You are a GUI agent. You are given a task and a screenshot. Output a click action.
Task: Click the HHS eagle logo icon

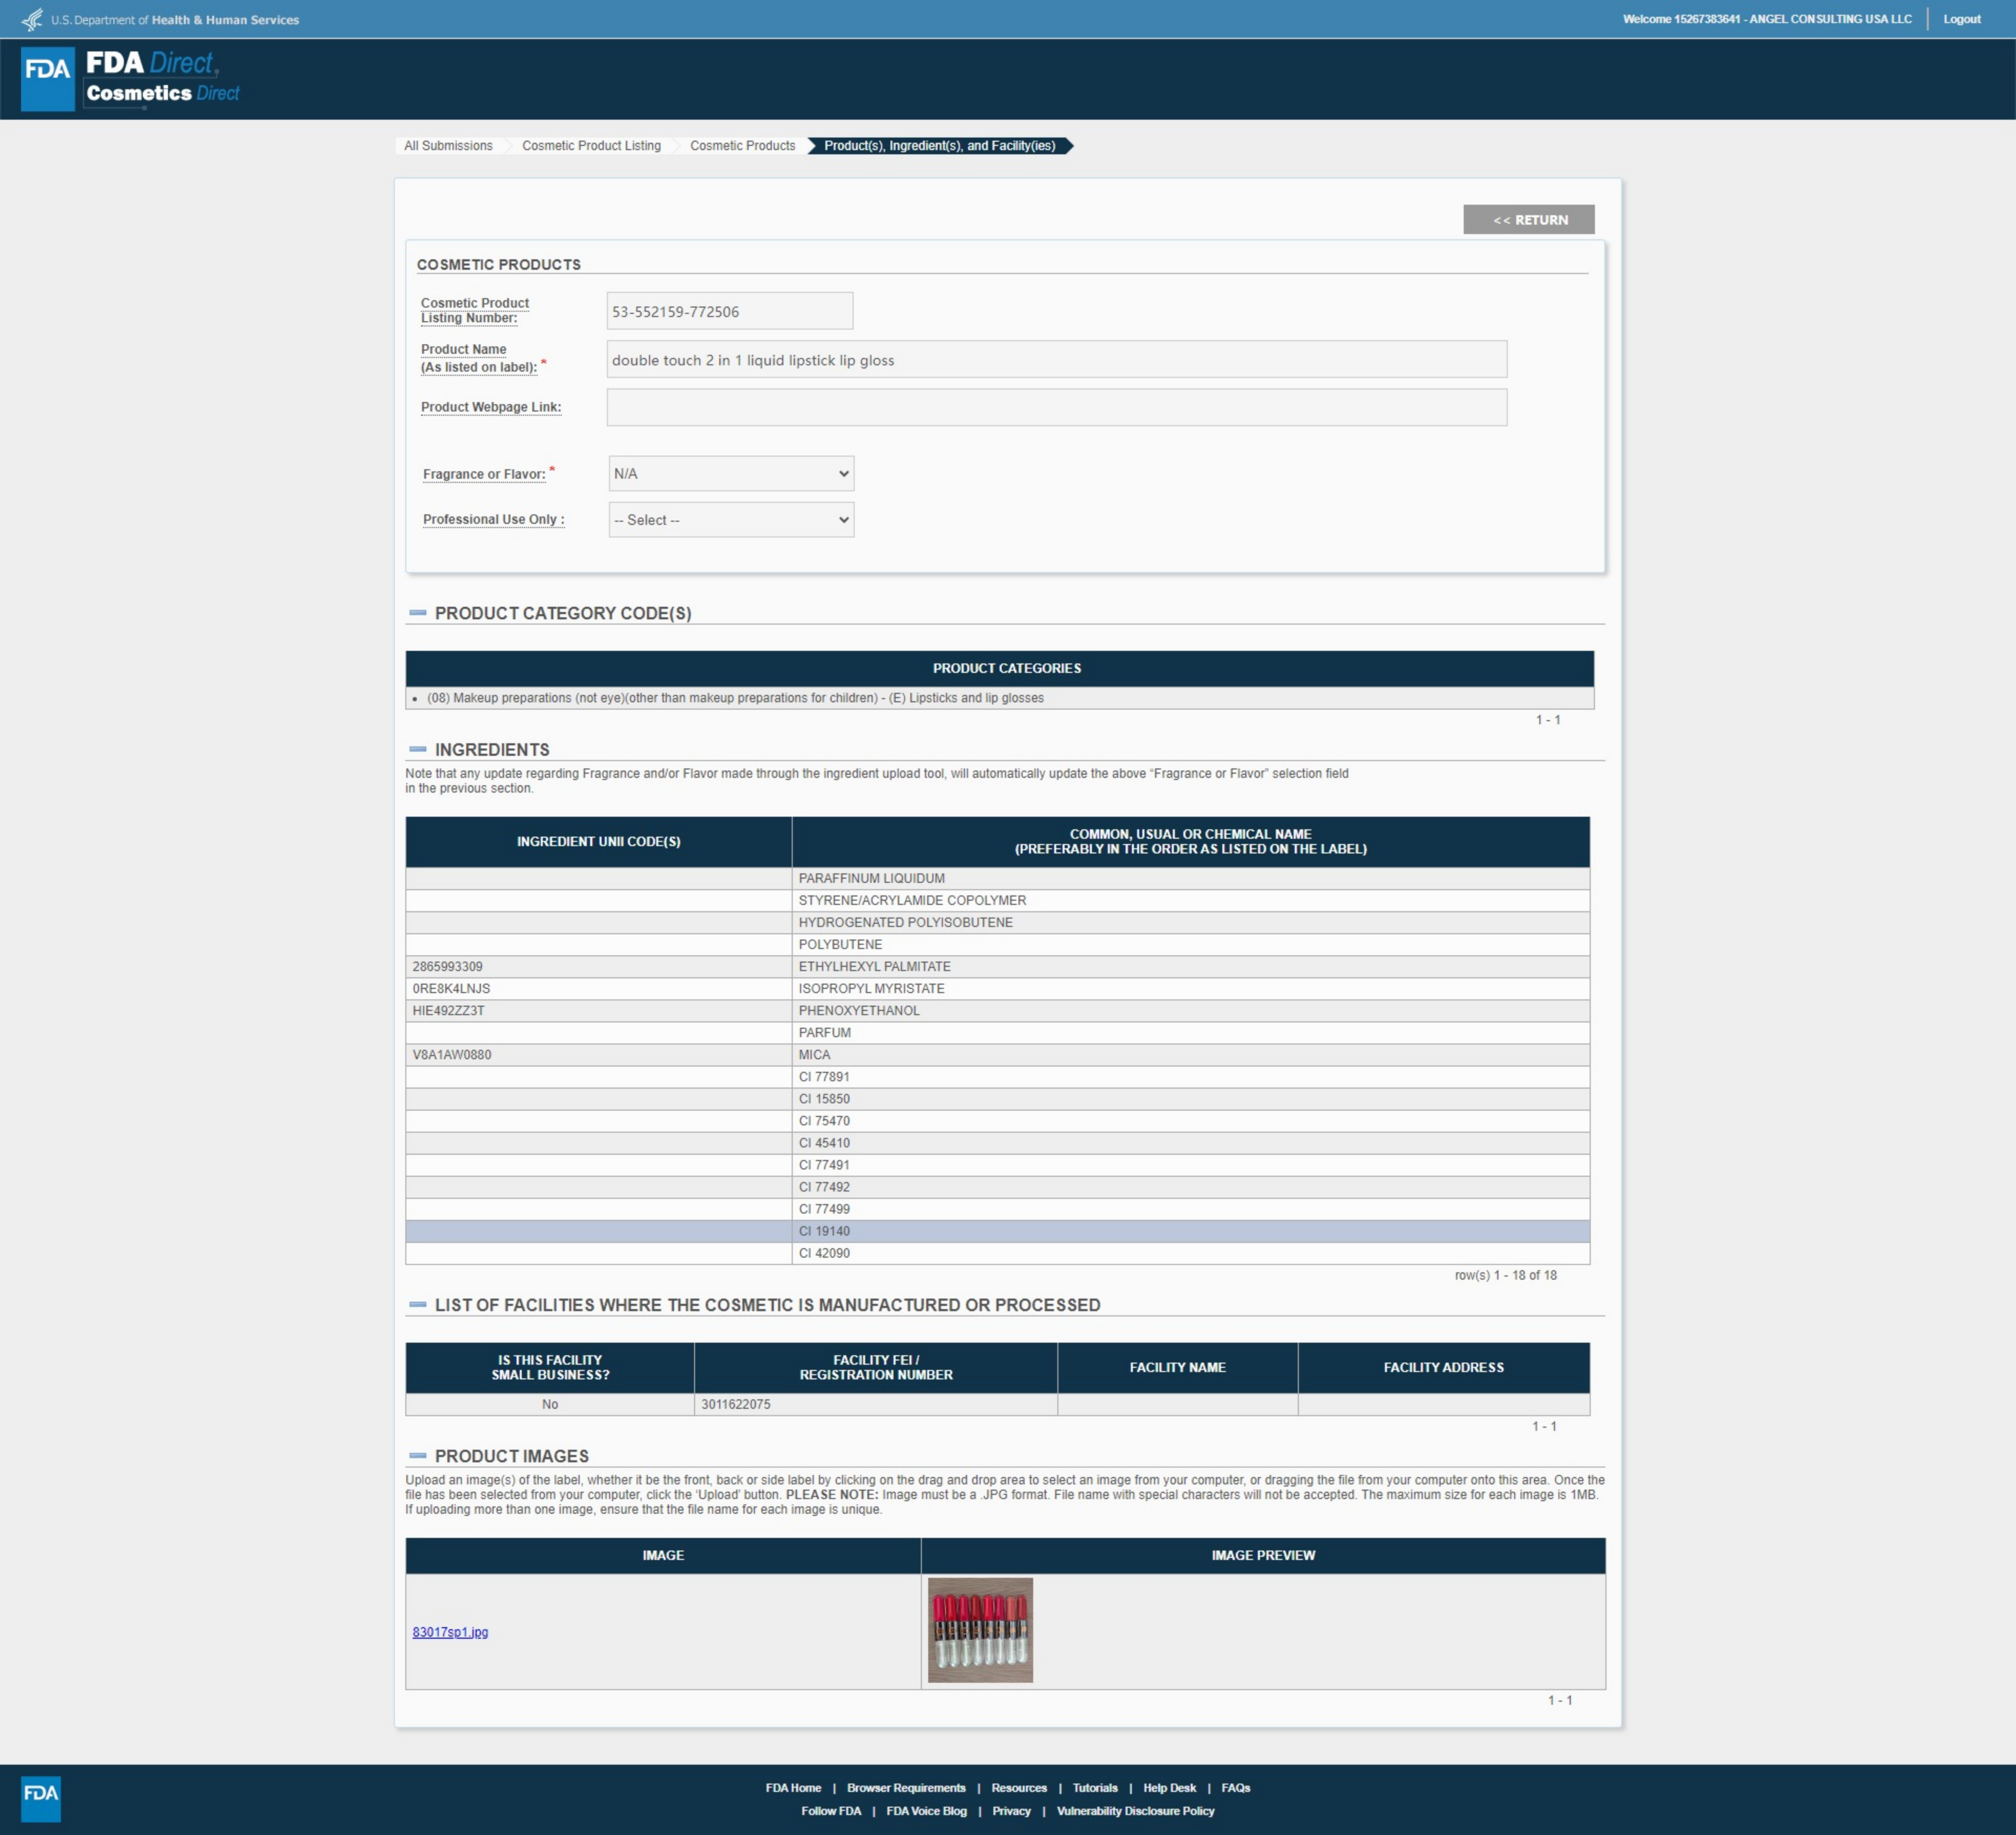(x=32, y=19)
